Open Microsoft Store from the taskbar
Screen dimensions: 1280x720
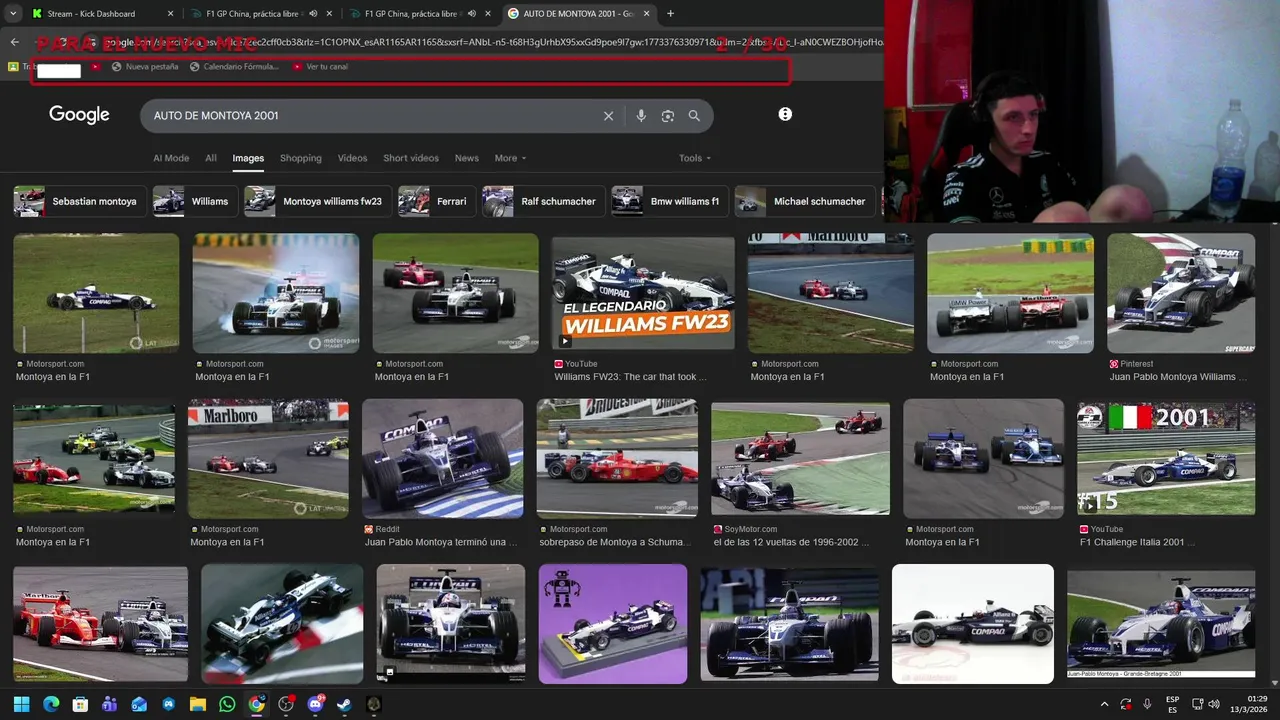(x=81, y=704)
